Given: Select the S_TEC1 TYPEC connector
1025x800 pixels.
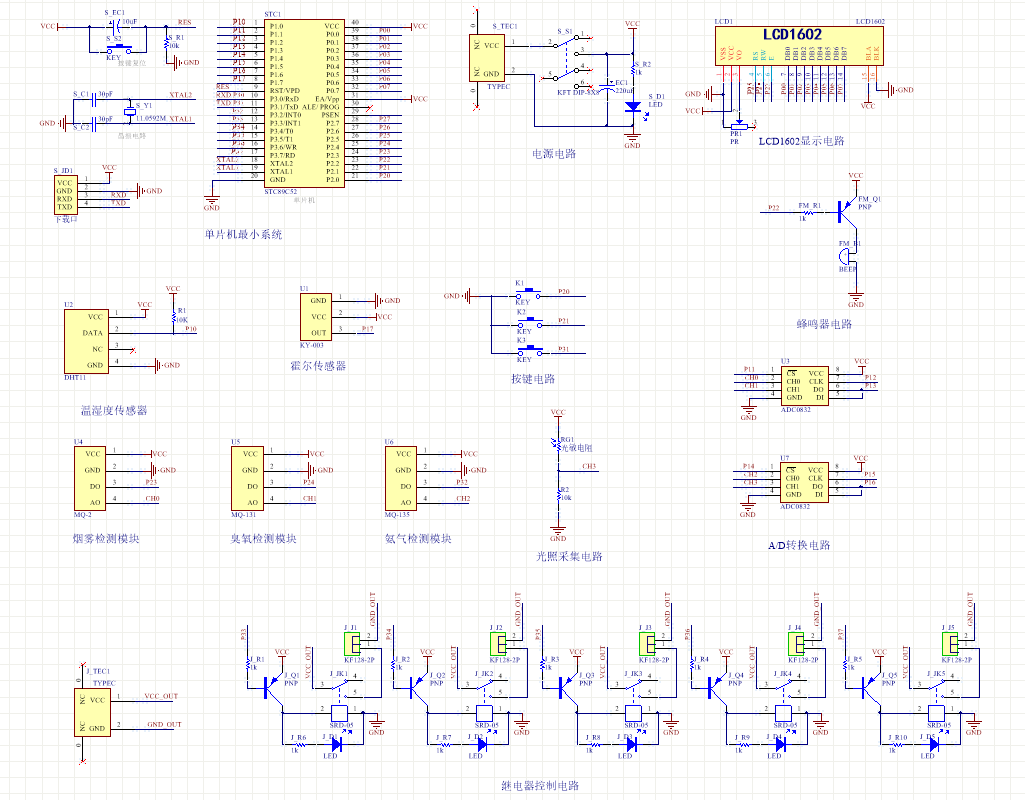Looking at the screenshot, I should (x=486, y=58).
